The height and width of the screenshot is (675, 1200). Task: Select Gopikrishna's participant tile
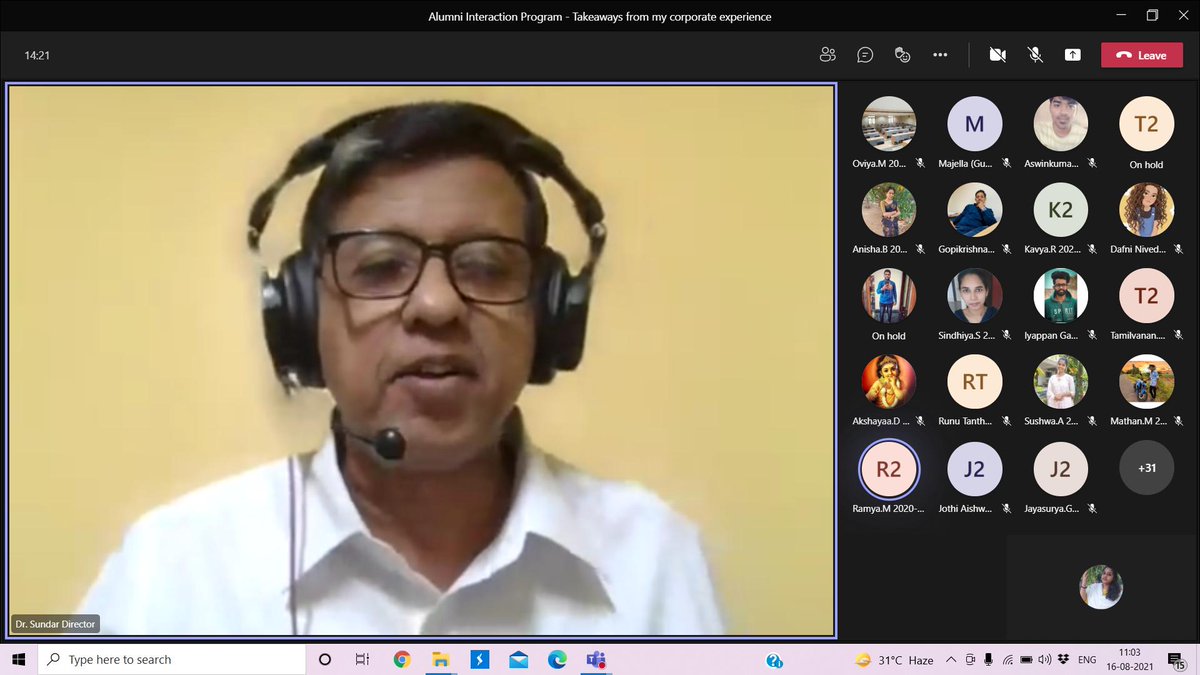[974, 219]
